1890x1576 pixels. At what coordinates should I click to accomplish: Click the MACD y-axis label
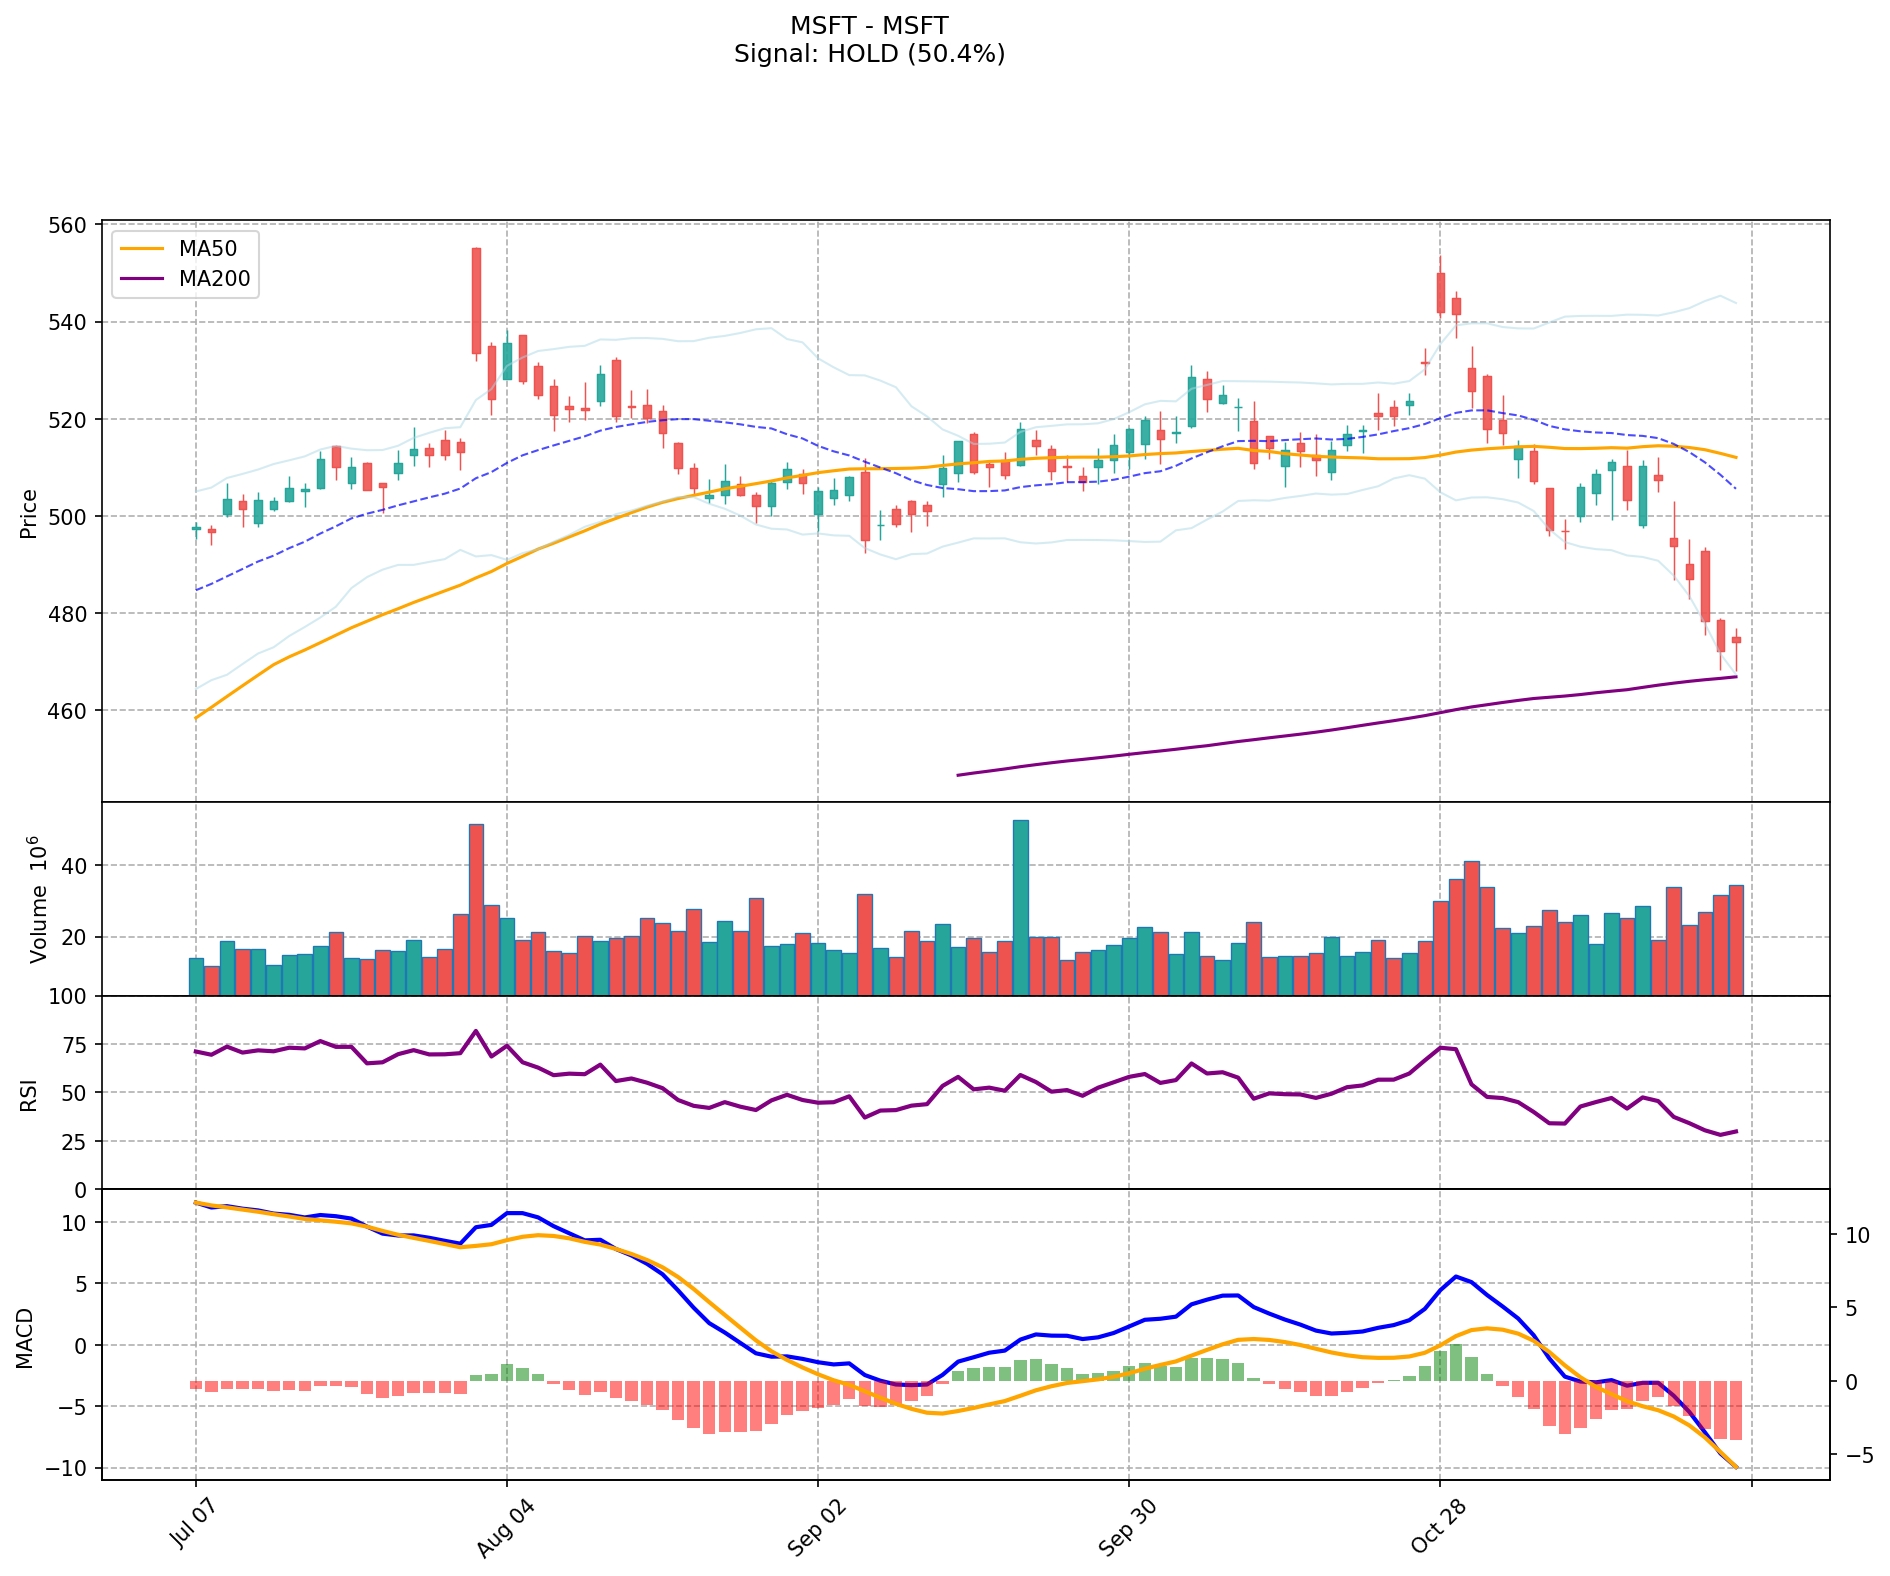tap(25, 1338)
